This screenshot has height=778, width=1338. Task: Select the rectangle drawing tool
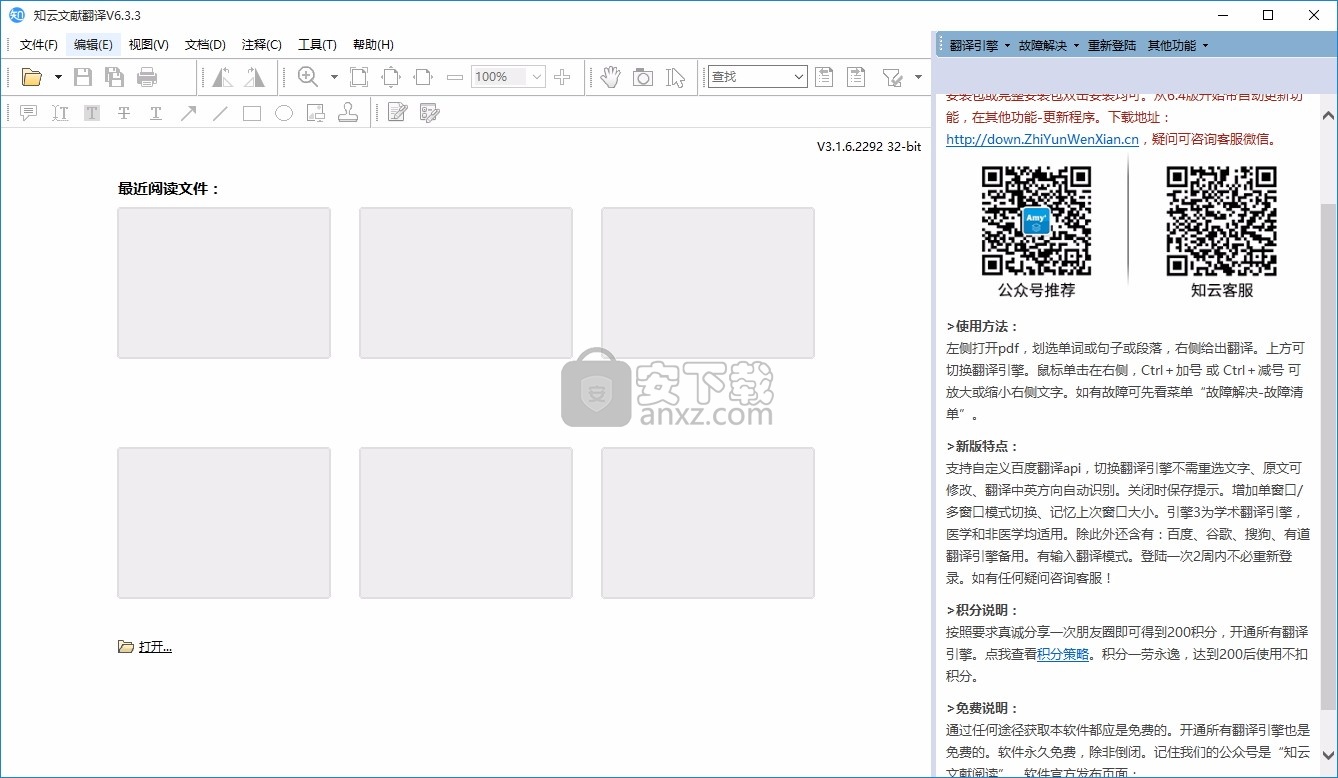pos(252,113)
